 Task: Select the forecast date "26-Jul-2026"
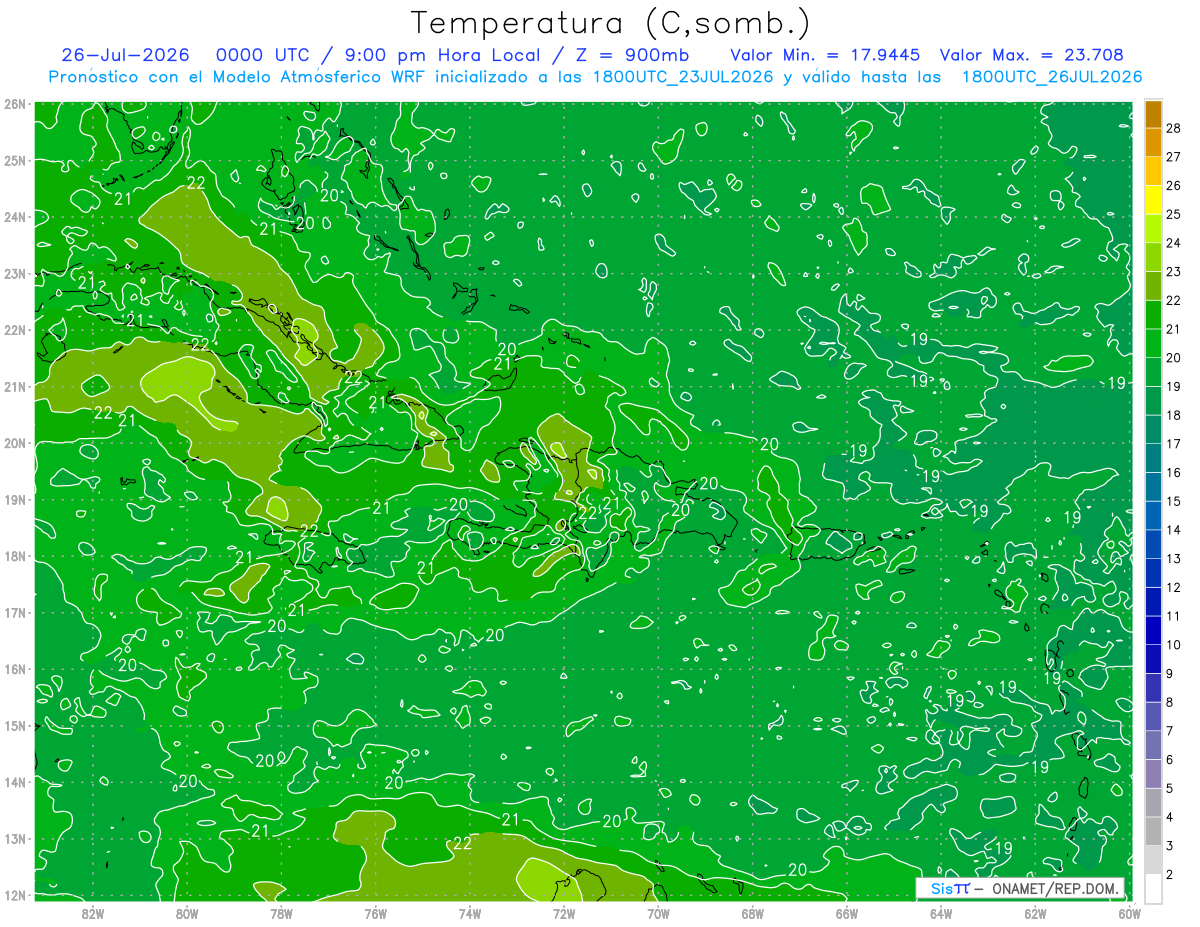click(128, 55)
